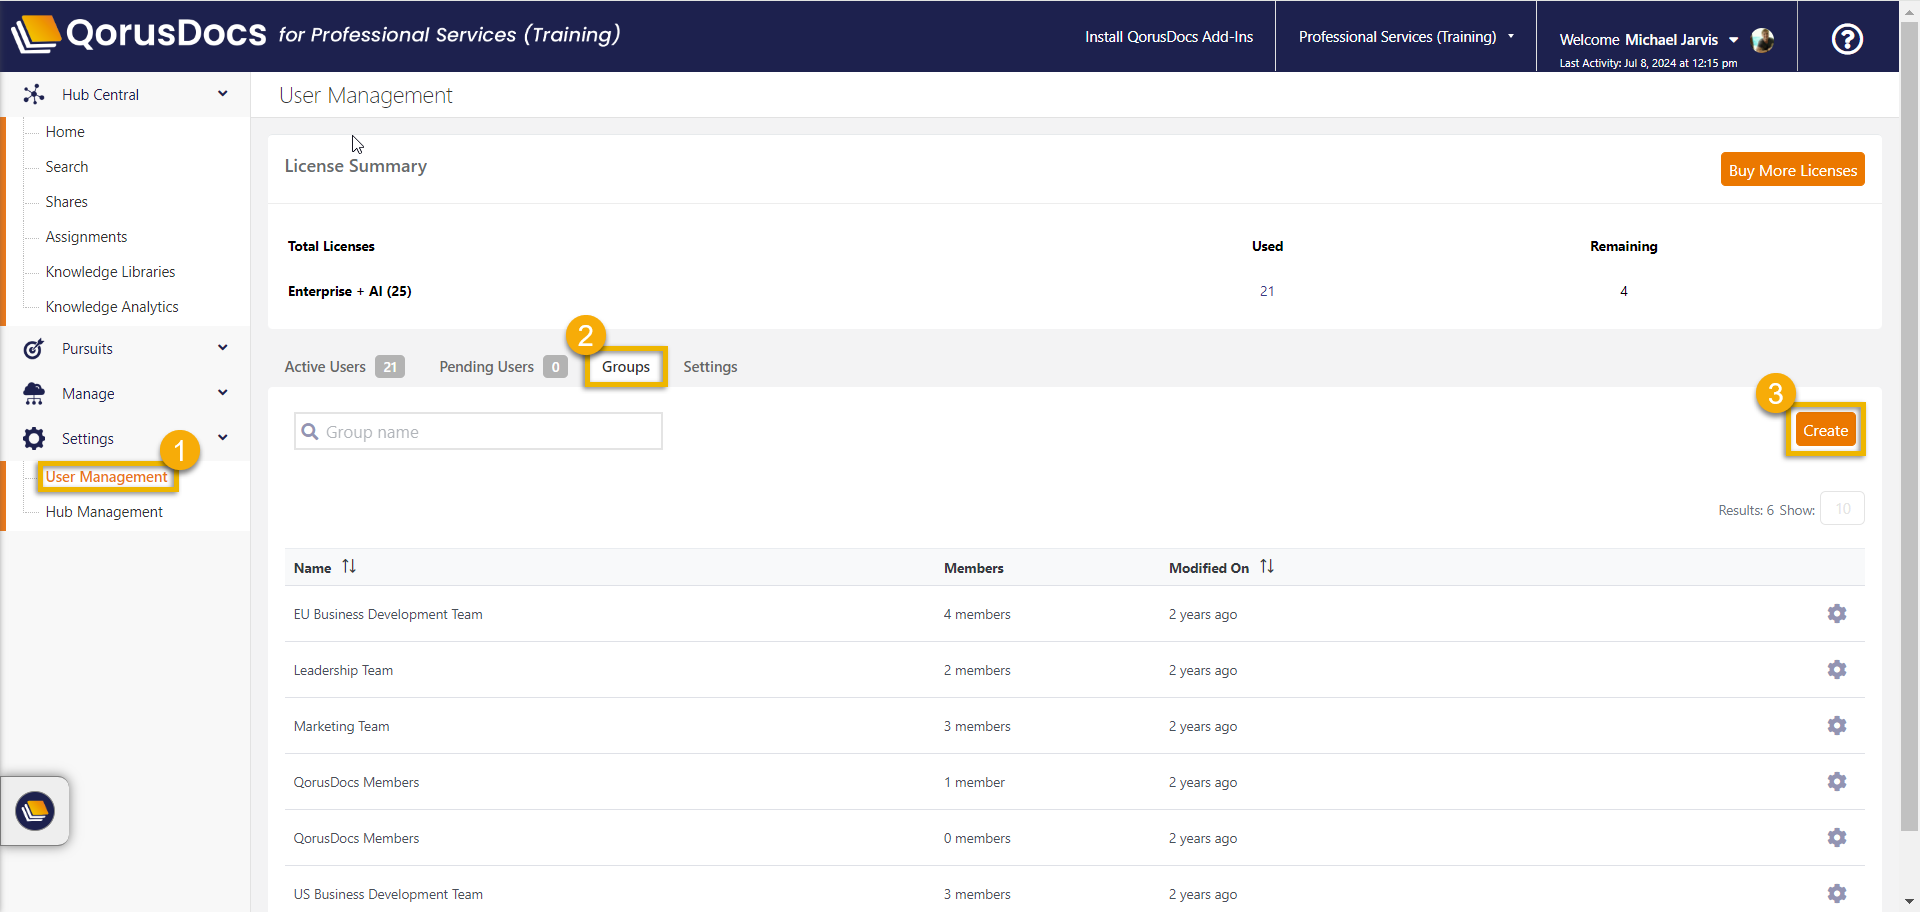The image size is (1920, 912).
Task: Open Professional Services (Training) hub dropdown
Action: tap(1406, 37)
